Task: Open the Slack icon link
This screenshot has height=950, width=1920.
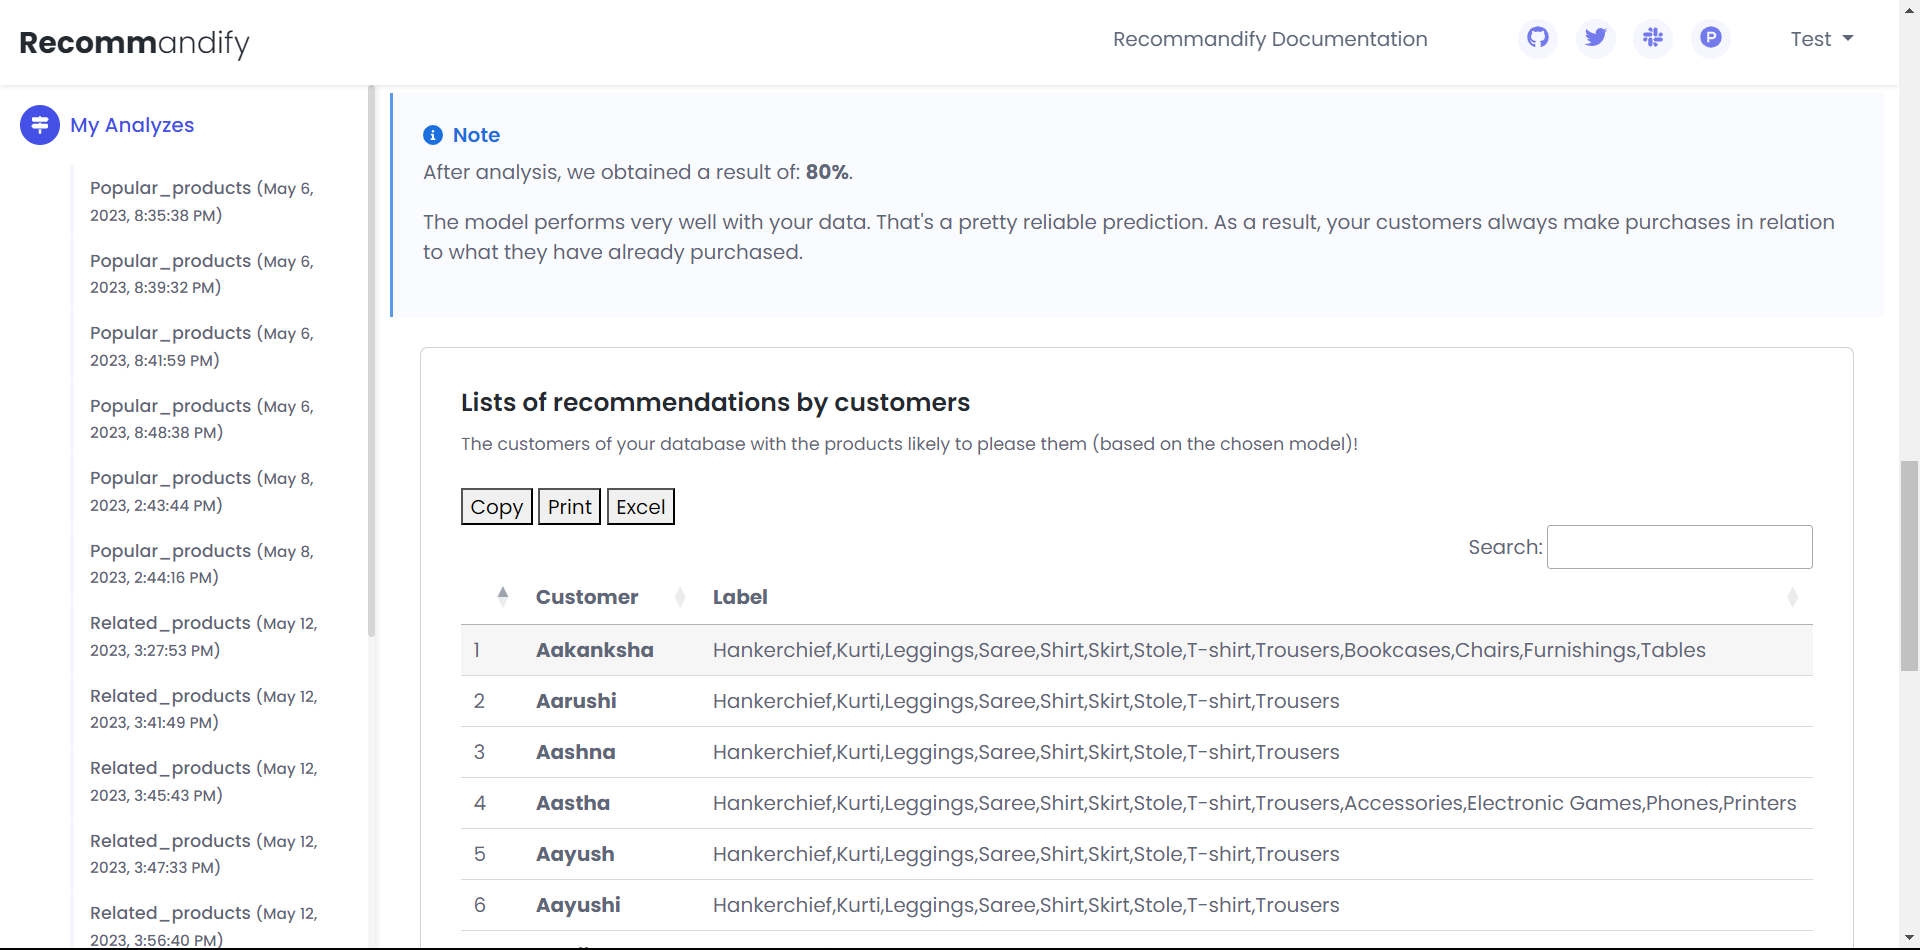Action: click(1653, 38)
